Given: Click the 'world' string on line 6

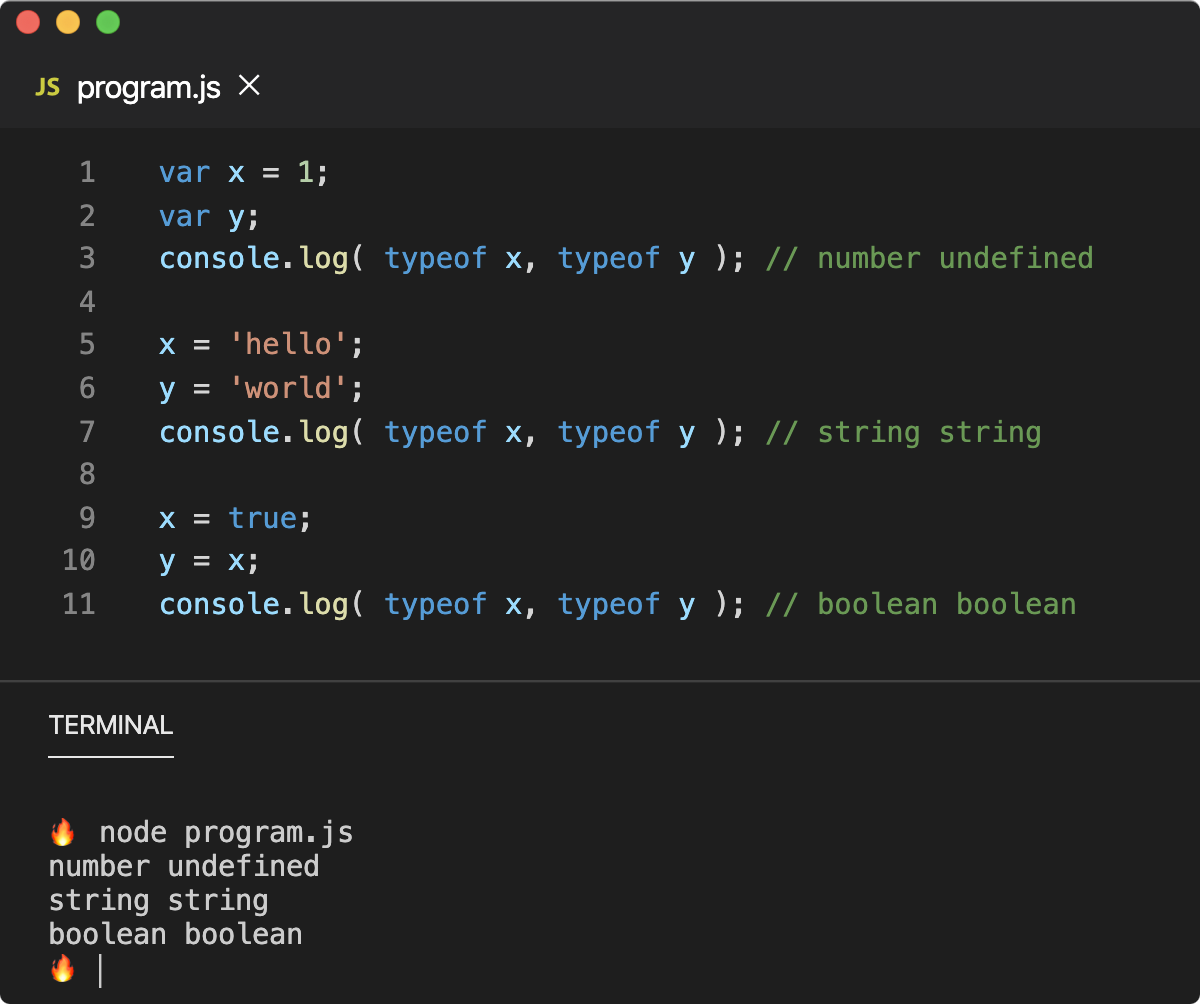Looking at the screenshot, I should [288, 387].
